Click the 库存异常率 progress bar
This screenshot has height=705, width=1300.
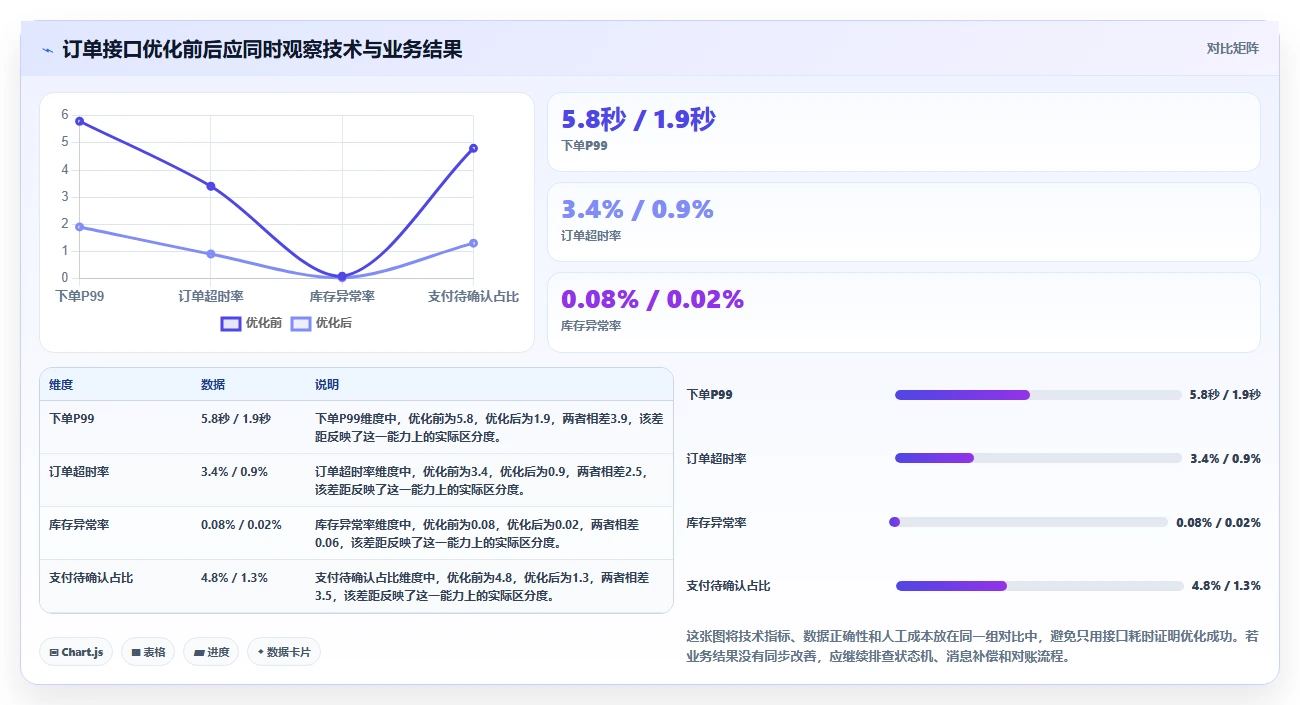(1028, 522)
